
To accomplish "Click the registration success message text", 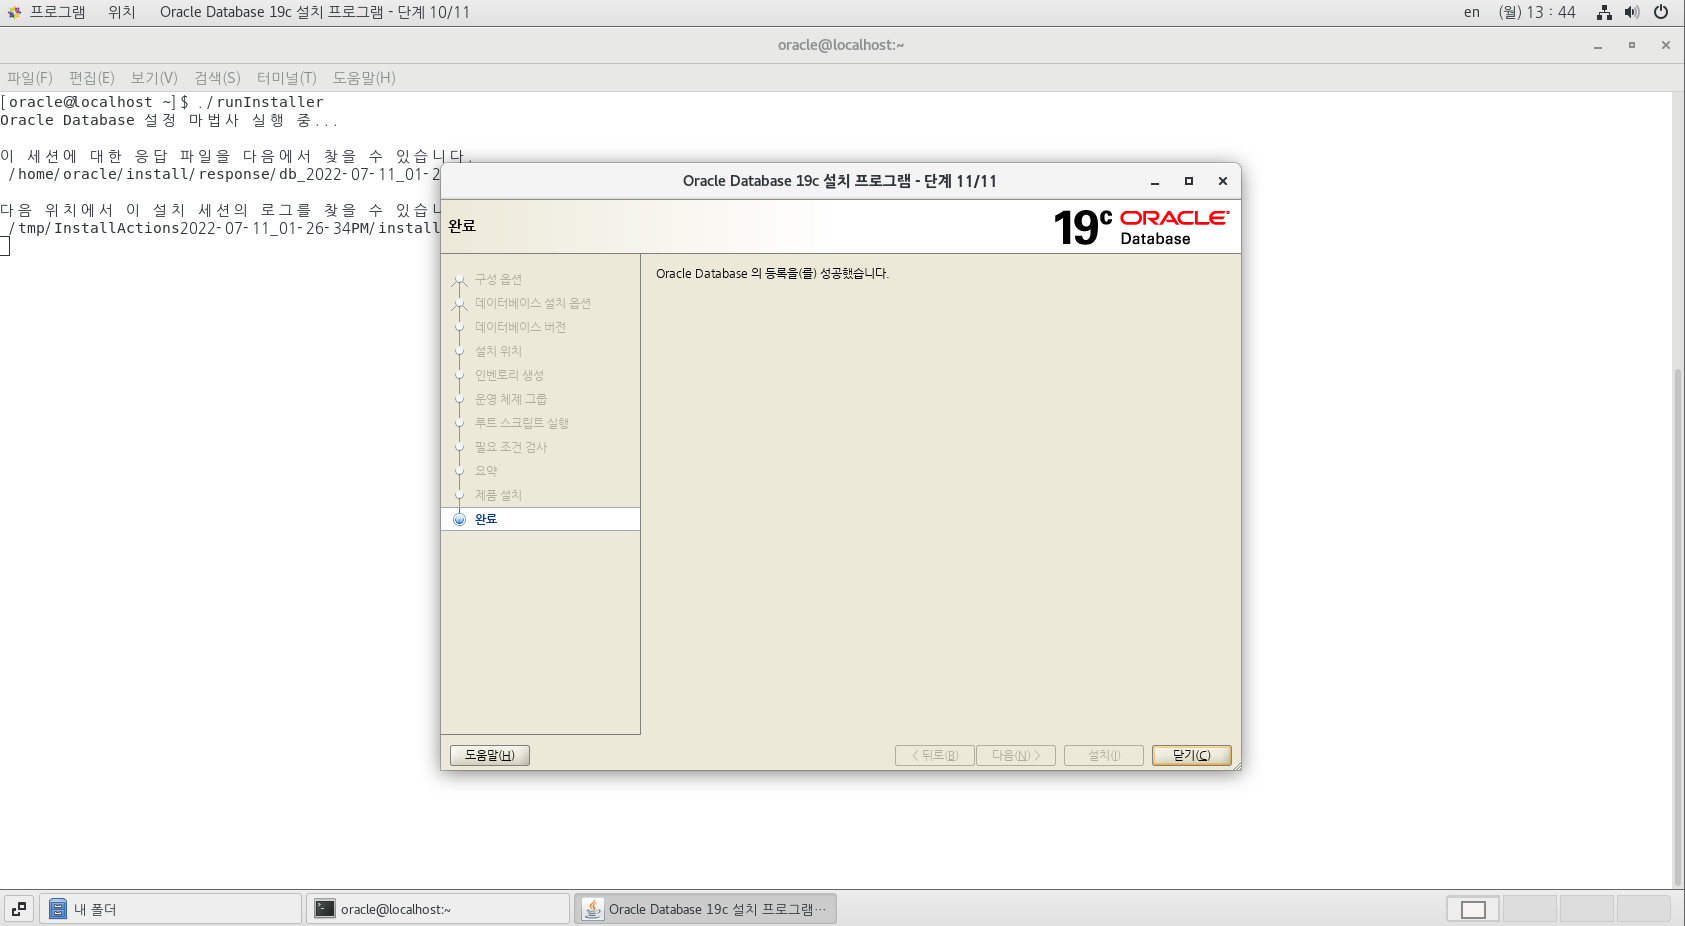I will coord(772,274).
